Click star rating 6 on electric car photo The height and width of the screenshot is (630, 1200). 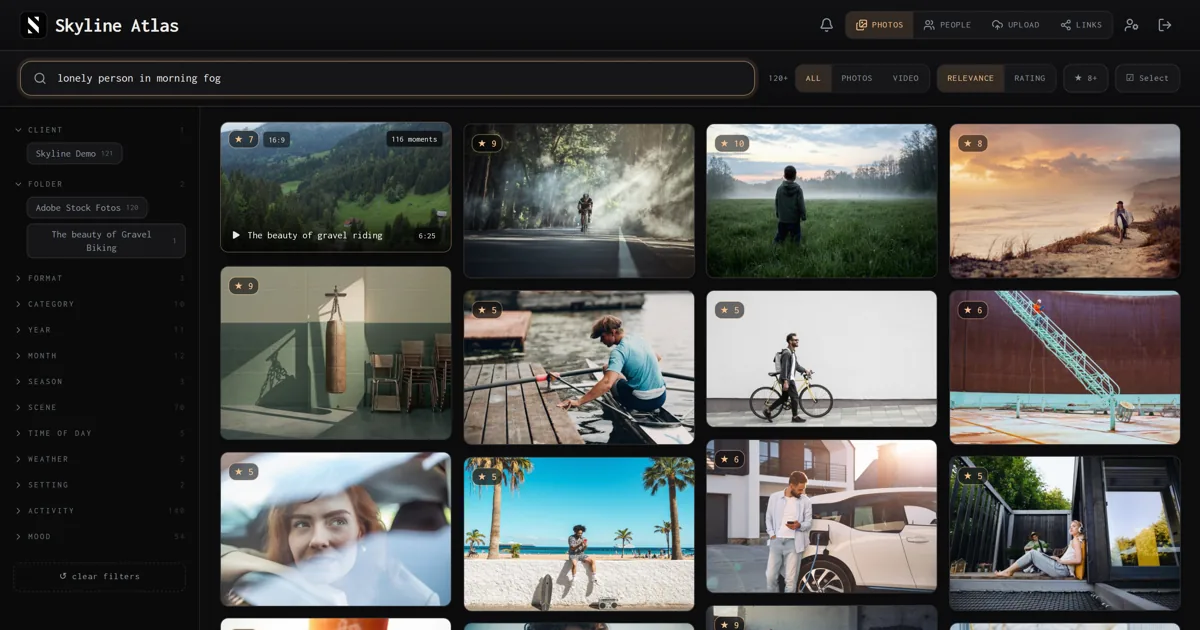(x=730, y=459)
